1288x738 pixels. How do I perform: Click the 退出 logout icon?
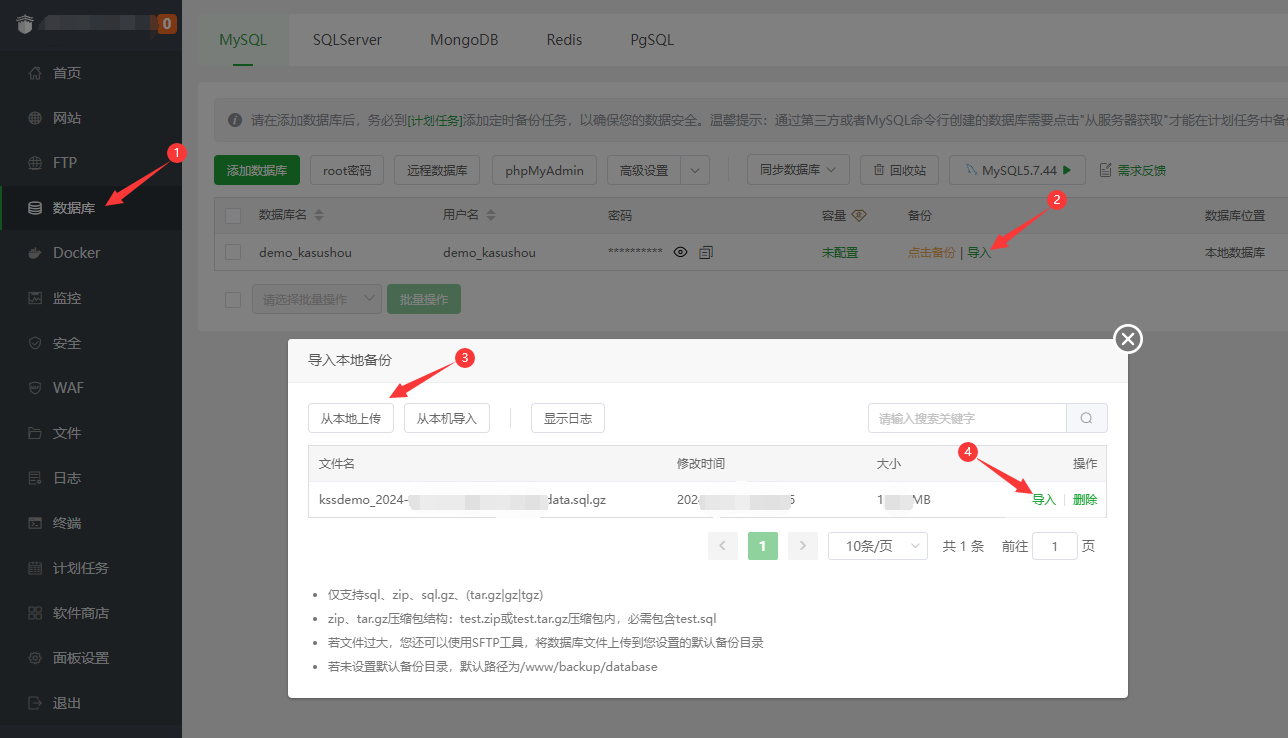35,703
